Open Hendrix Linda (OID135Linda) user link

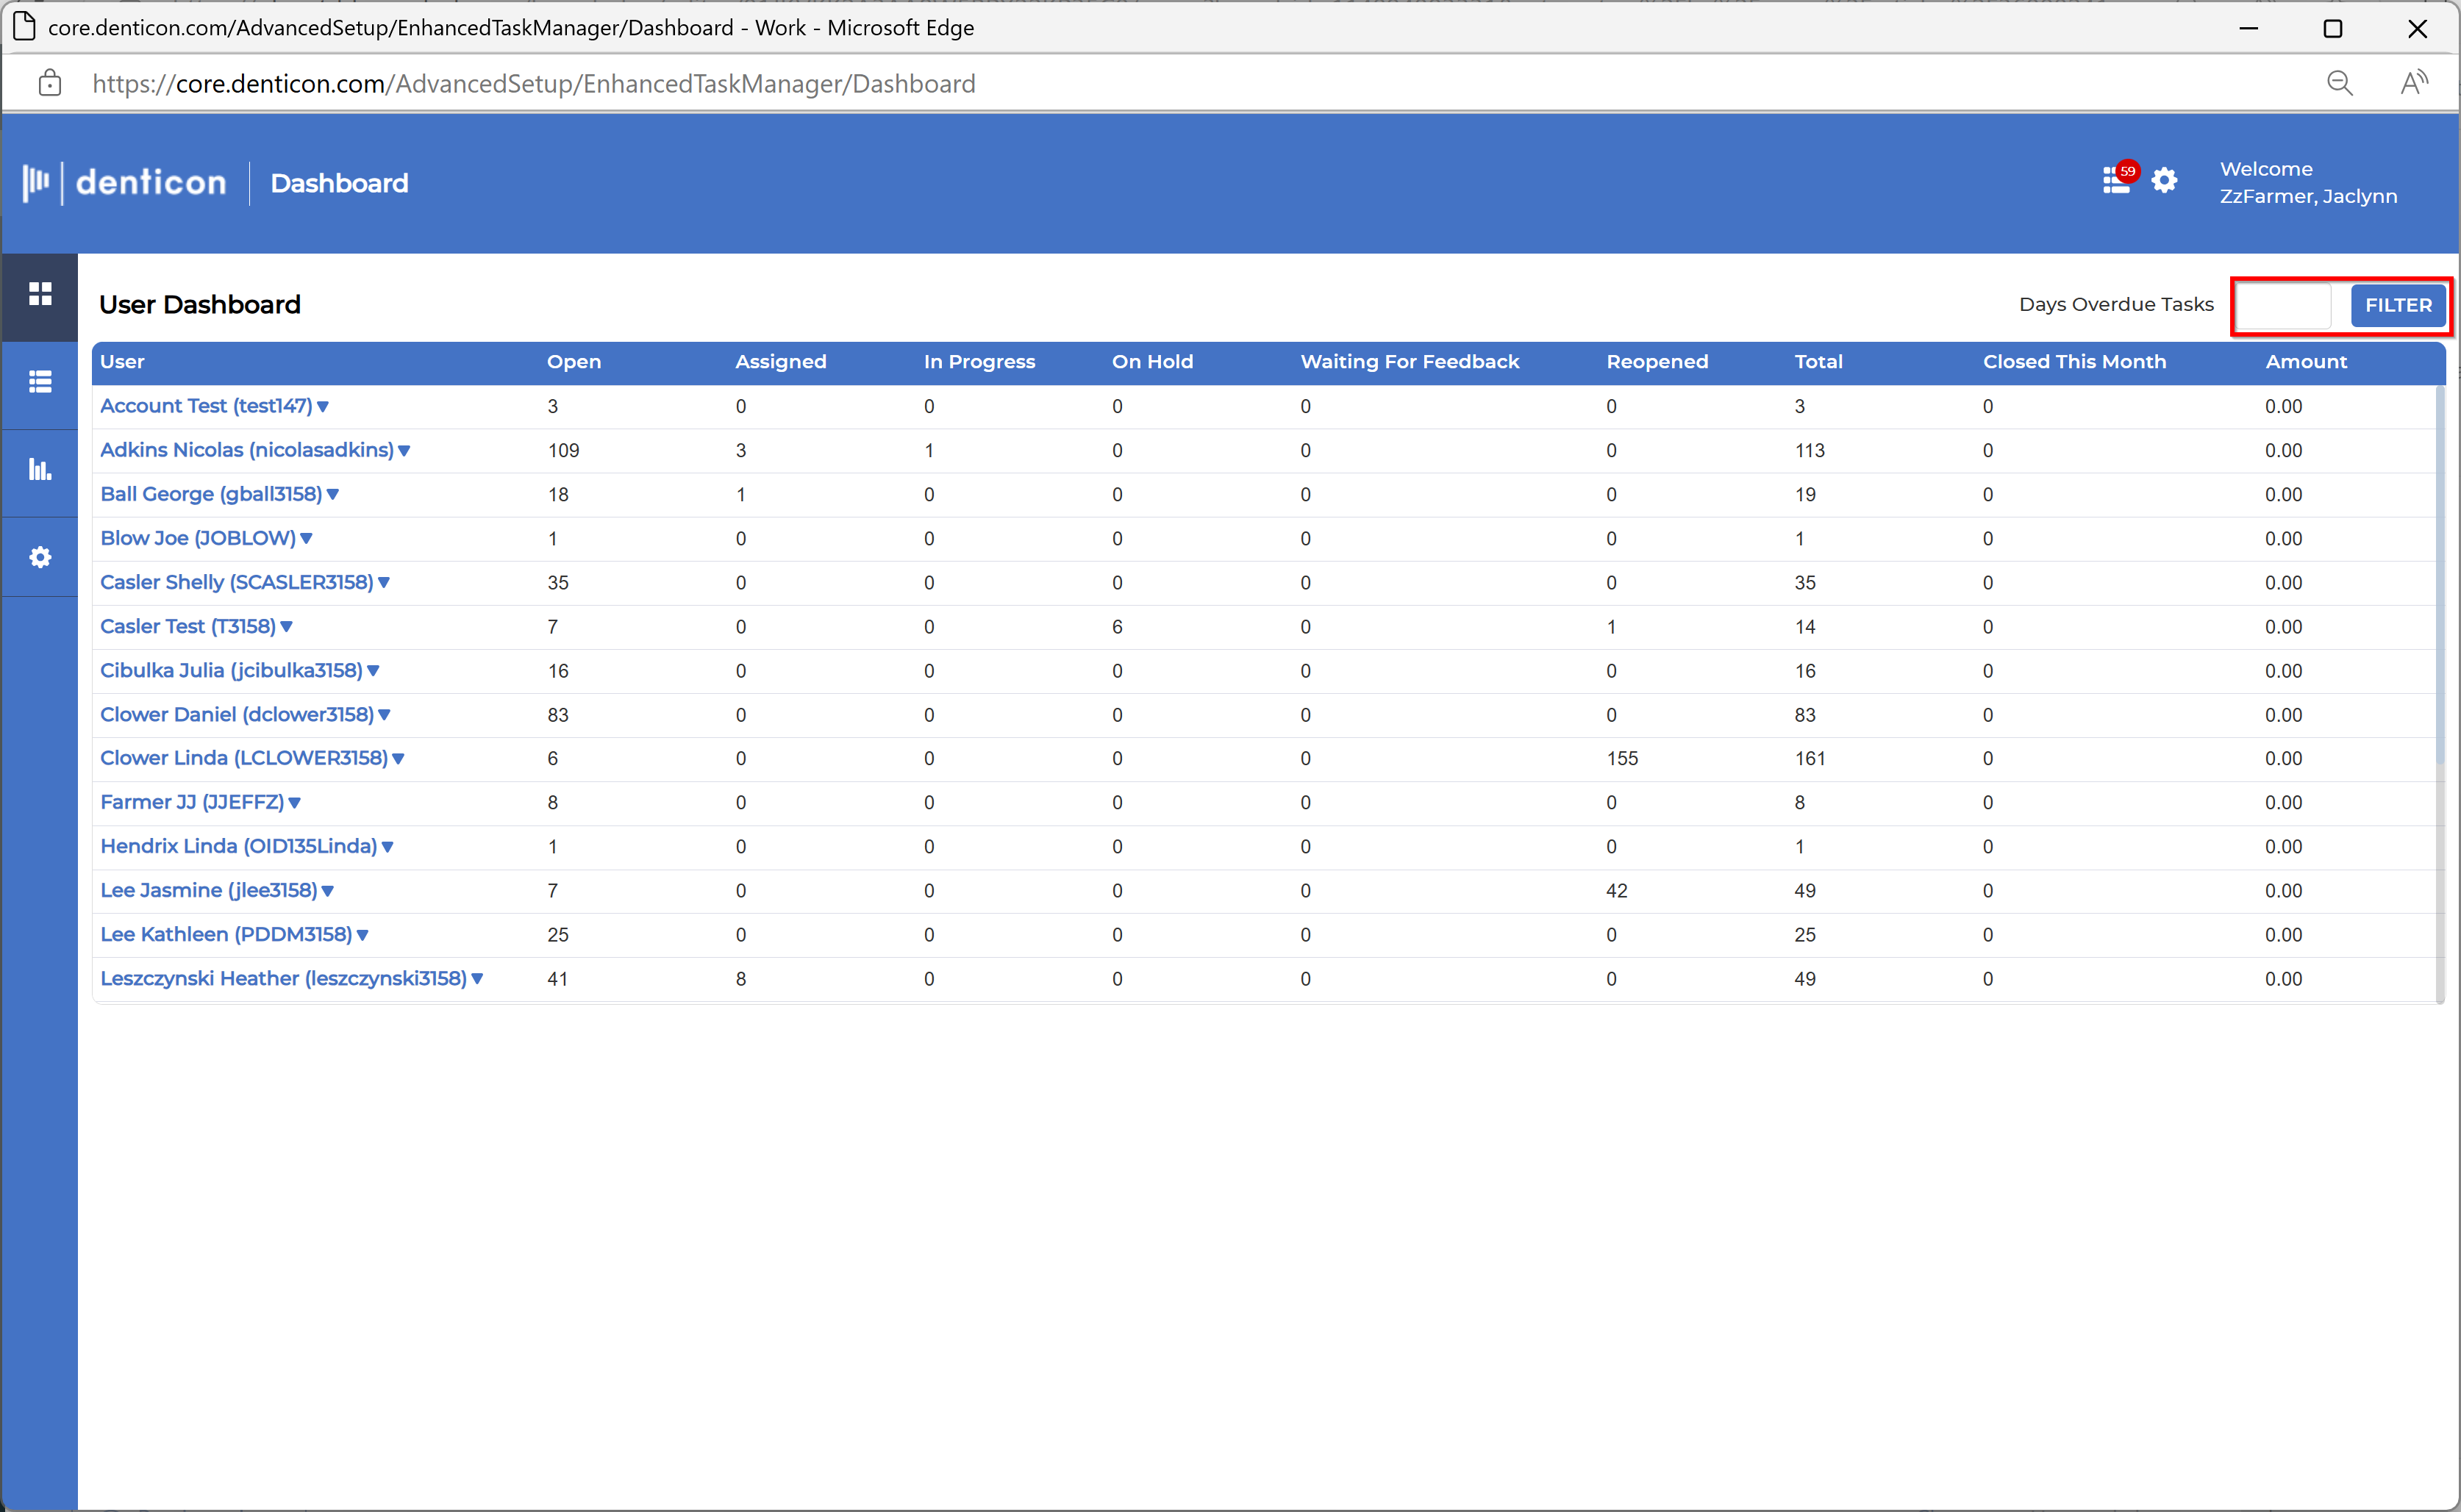[x=239, y=846]
